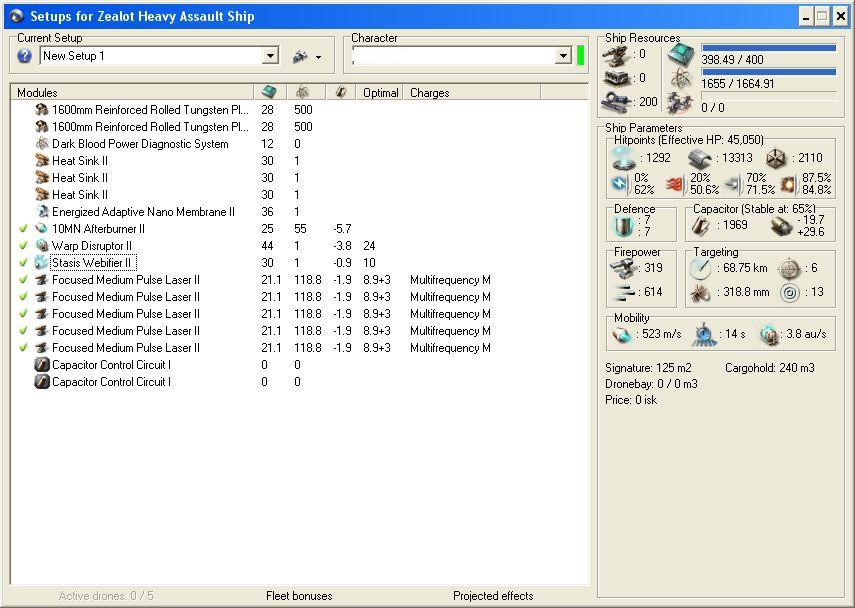Select the second Capacitor Control Circuit I row
855x608 pixels.
pos(299,382)
